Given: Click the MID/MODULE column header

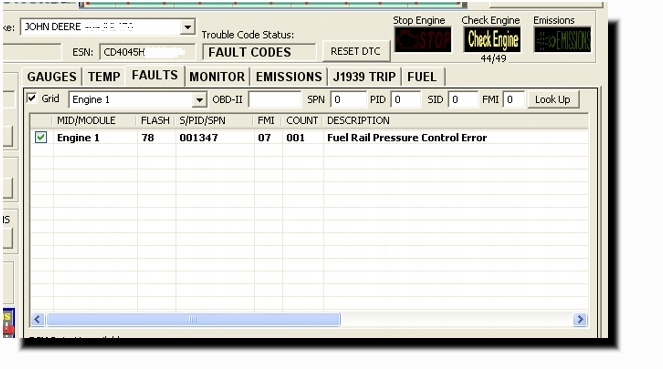Looking at the screenshot, I should coord(95,121).
